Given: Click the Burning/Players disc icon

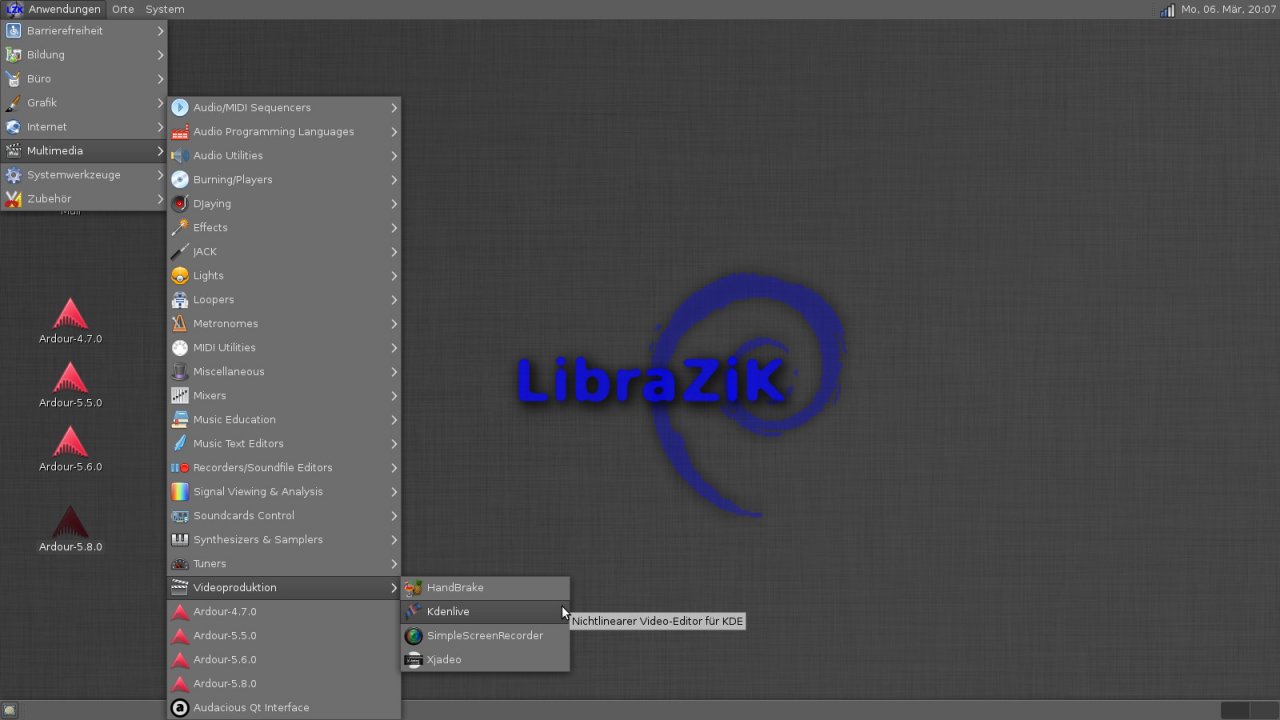Looking at the screenshot, I should tap(180, 180).
